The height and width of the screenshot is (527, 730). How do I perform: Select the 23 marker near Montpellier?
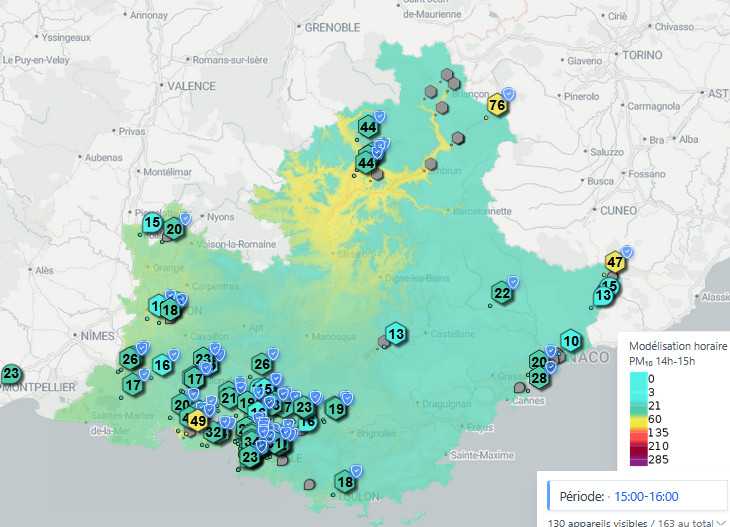point(11,375)
